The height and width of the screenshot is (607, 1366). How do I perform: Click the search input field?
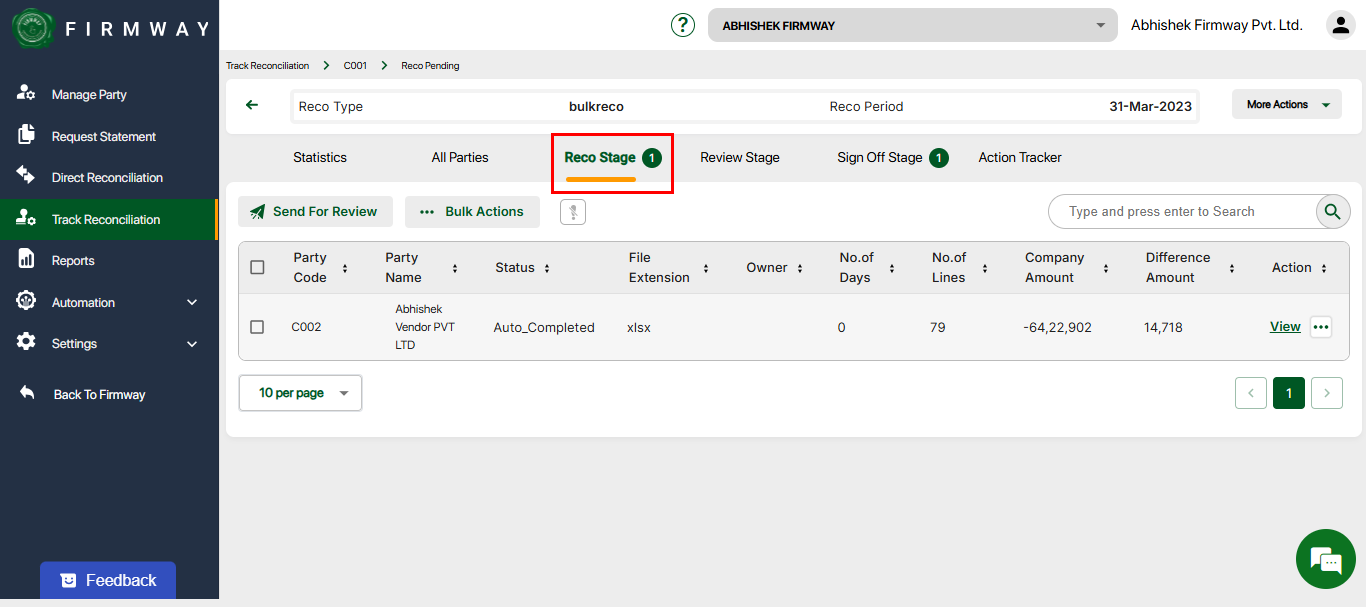(x=1180, y=212)
